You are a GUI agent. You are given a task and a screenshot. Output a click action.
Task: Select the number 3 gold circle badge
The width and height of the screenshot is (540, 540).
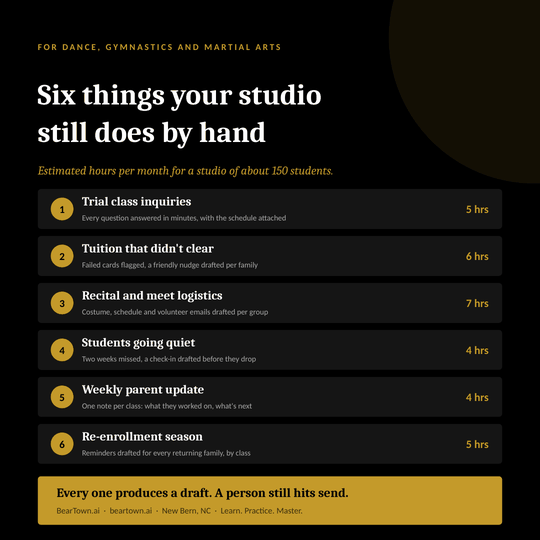(62, 303)
